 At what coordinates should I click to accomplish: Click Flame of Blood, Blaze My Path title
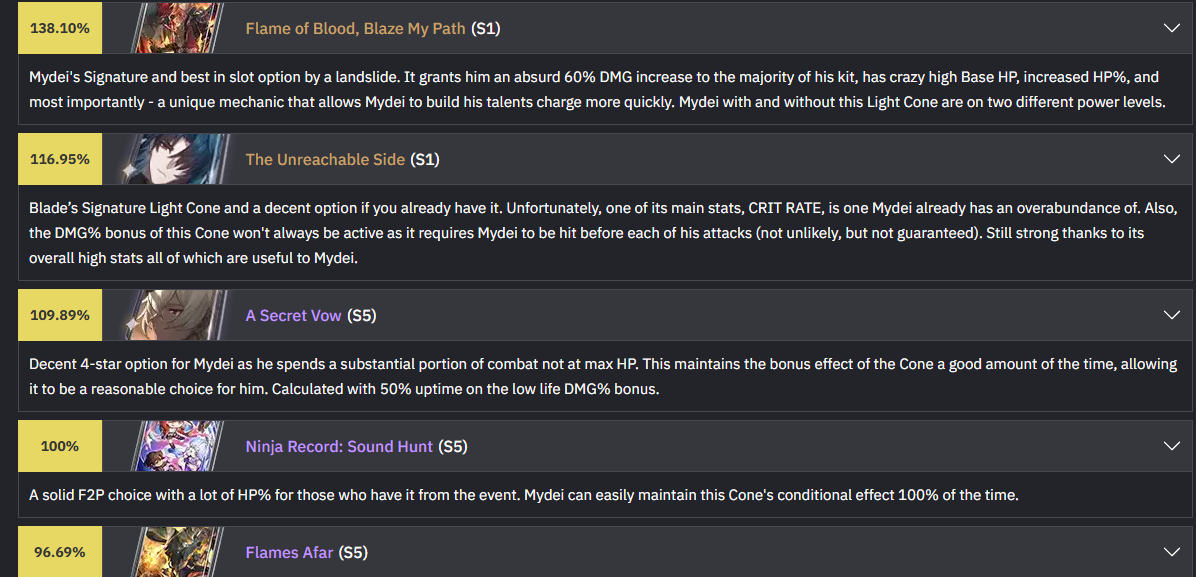[355, 29]
